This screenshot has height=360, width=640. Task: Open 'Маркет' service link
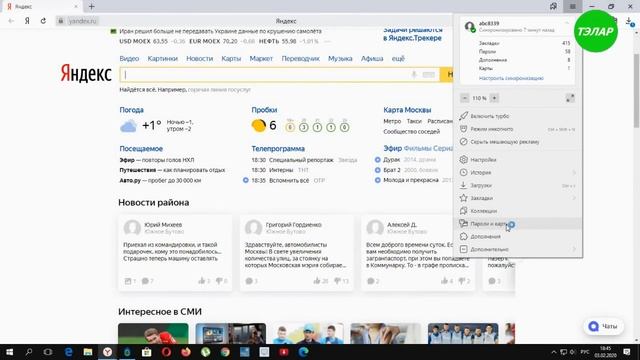pyautogui.click(x=261, y=58)
